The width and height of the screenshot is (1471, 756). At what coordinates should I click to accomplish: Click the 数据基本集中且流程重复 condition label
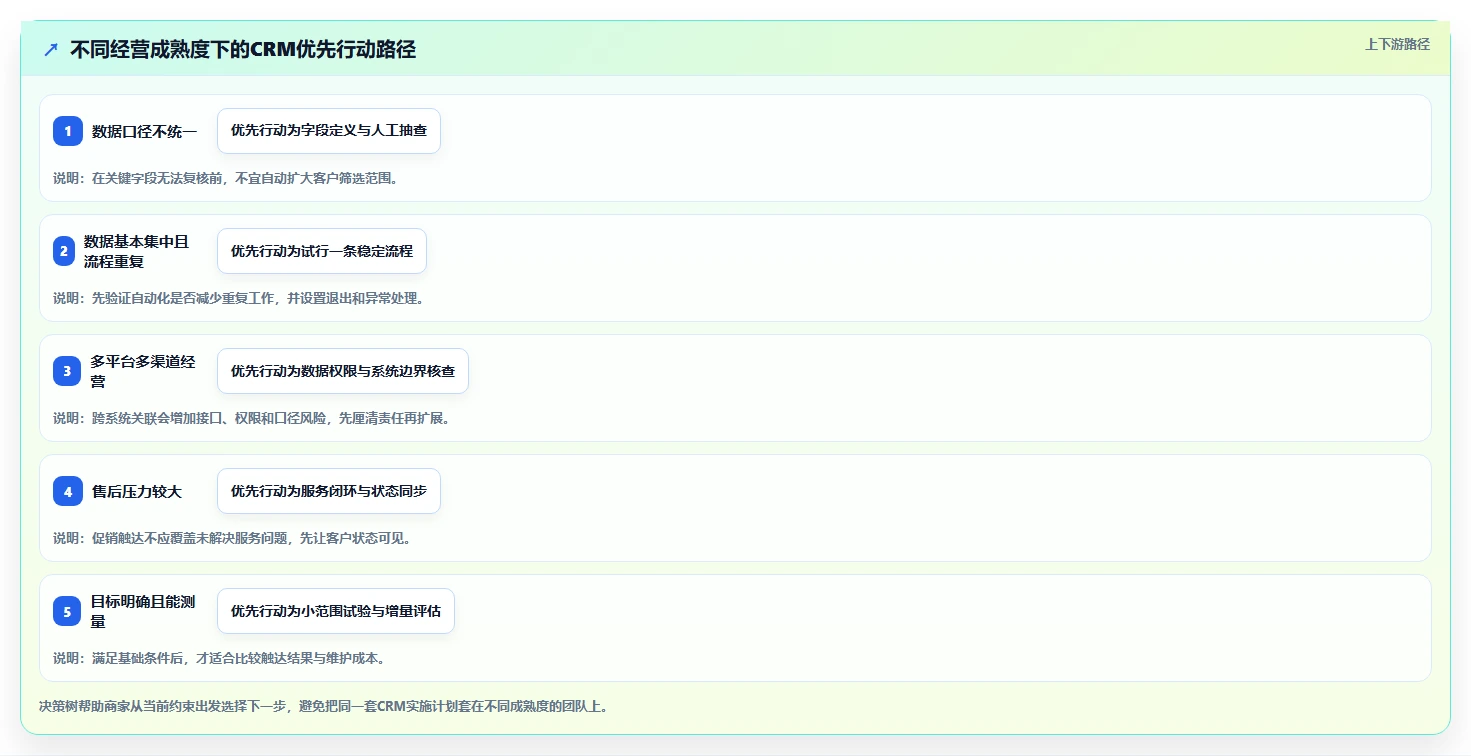click(x=136, y=251)
